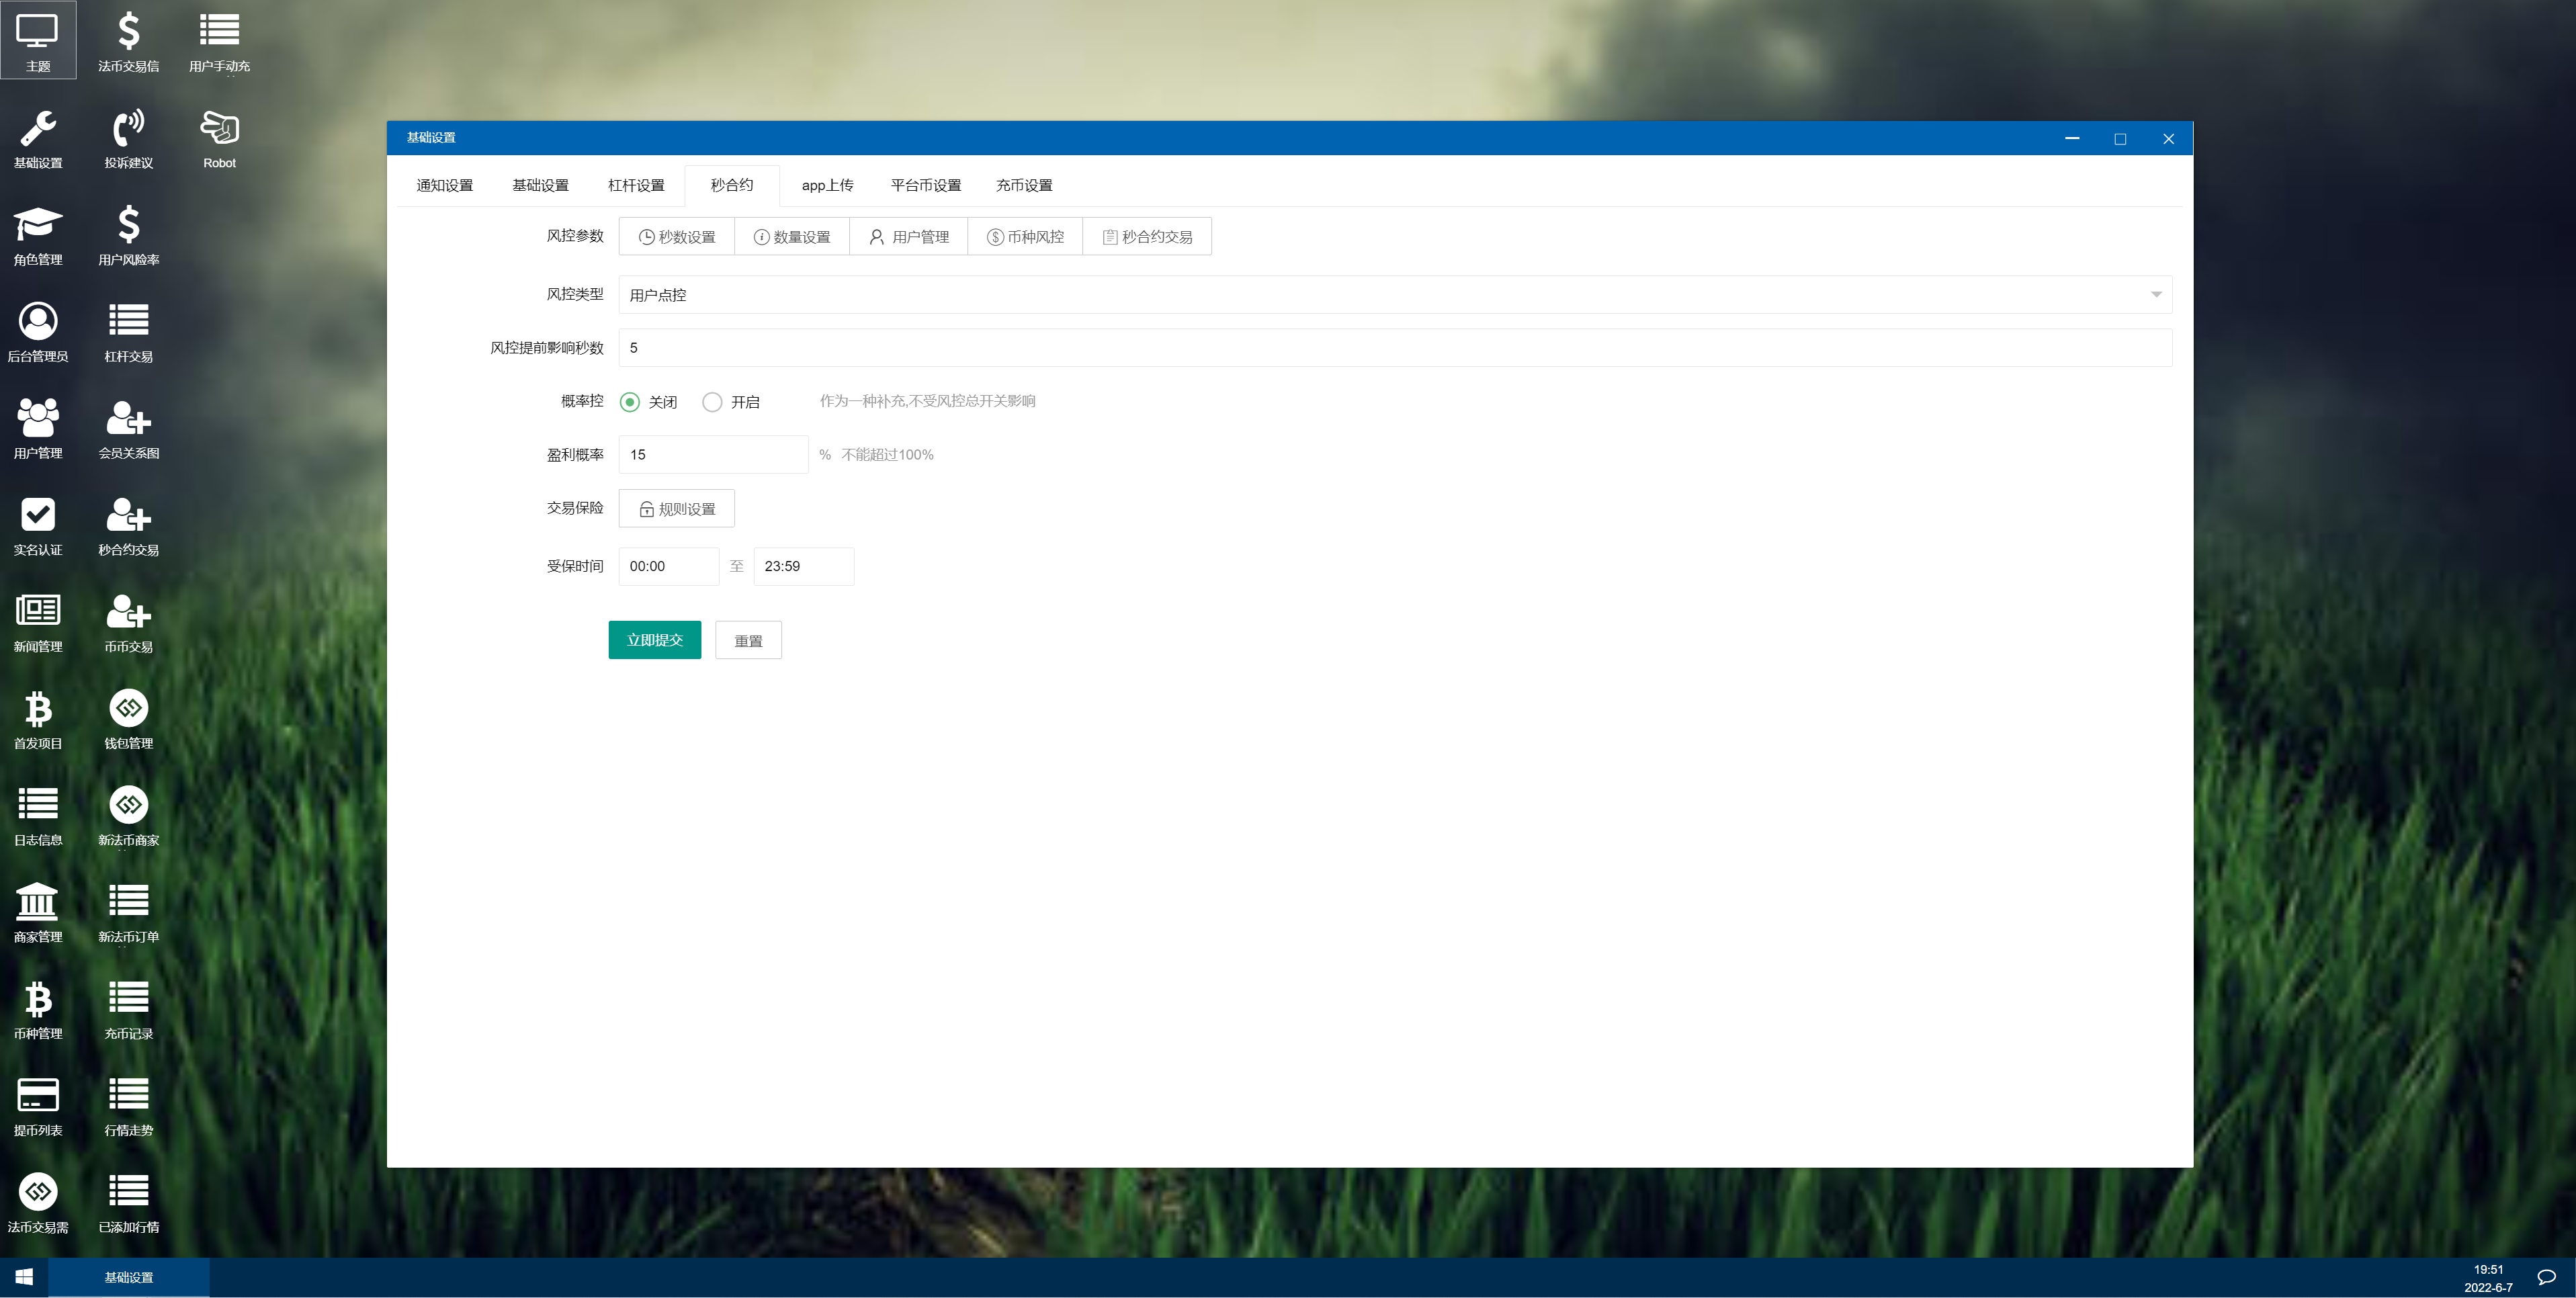This screenshot has width=2576, height=1298.
Task: Switch to 杠杆设置 tab
Action: 636,184
